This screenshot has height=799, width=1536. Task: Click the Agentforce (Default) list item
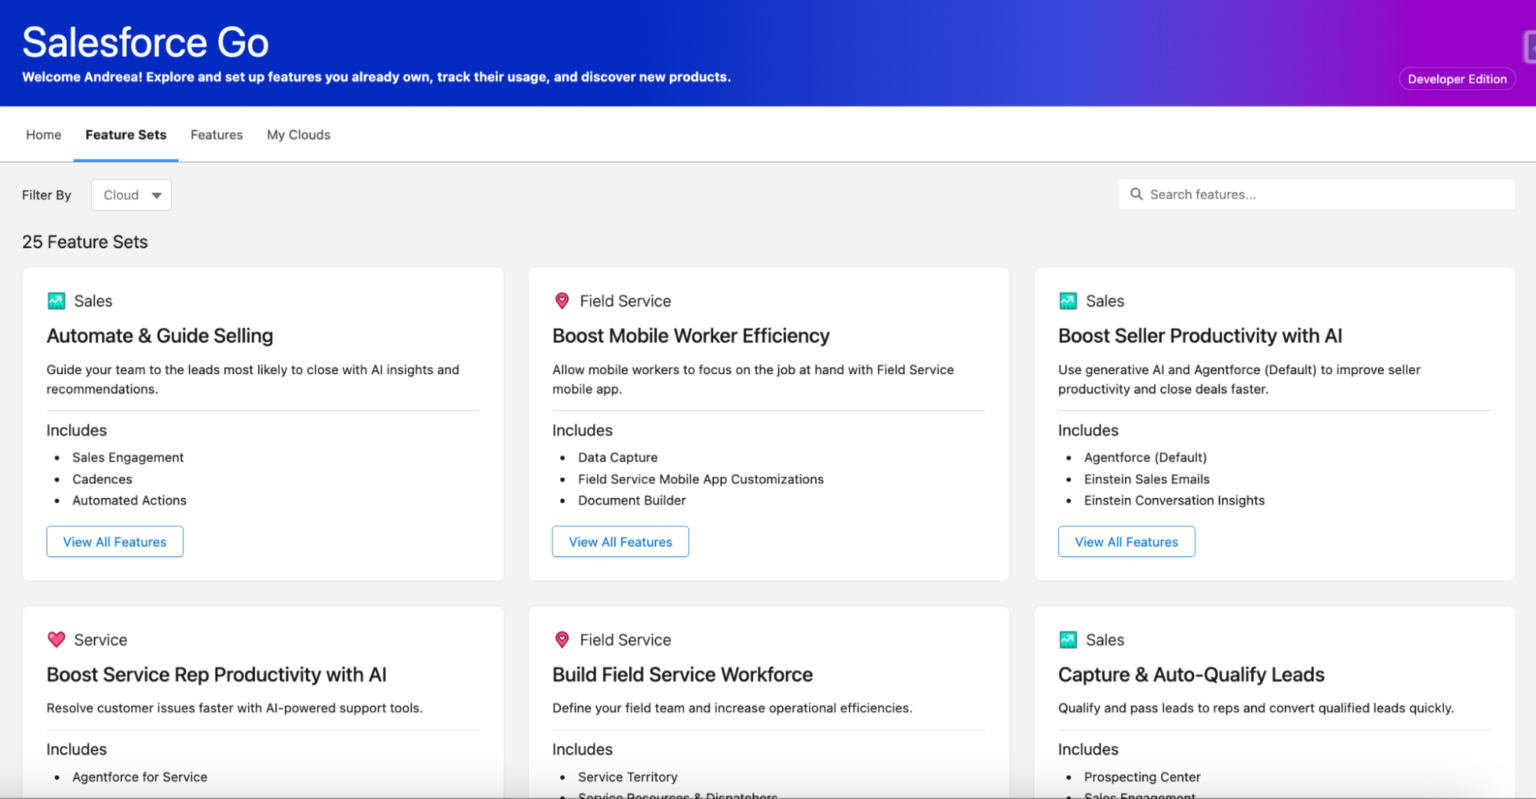pyautogui.click(x=1145, y=457)
